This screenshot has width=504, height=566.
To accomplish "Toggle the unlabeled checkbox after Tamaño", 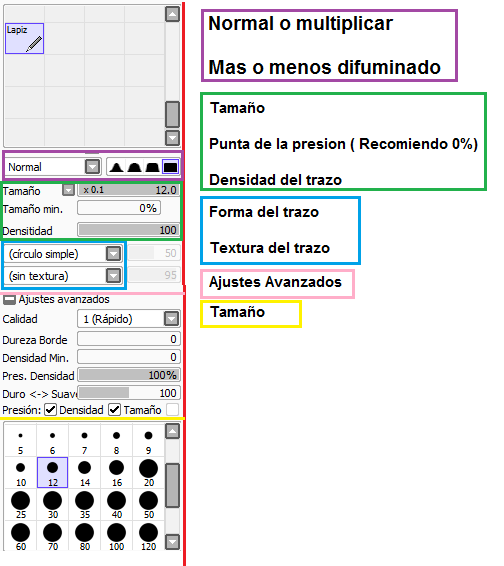I will (173, 410).
